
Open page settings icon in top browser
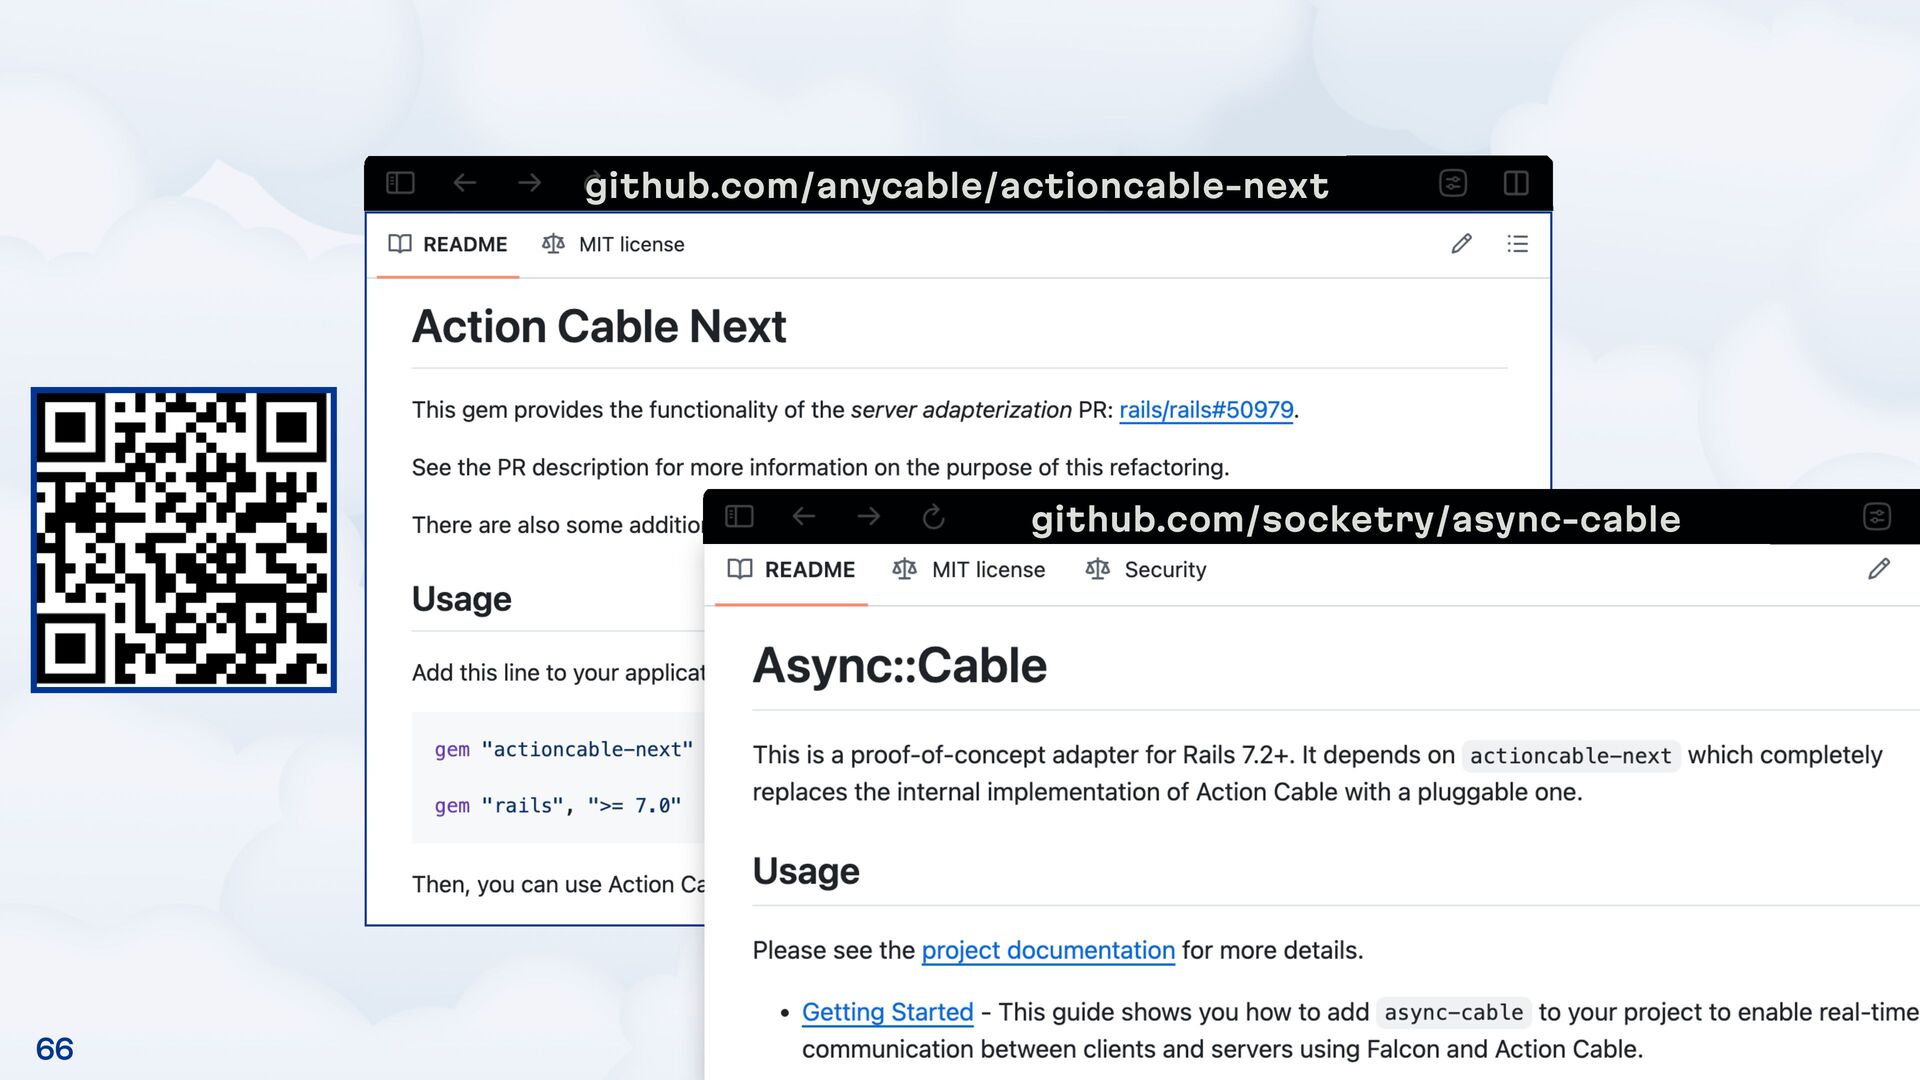[1453, 183]
